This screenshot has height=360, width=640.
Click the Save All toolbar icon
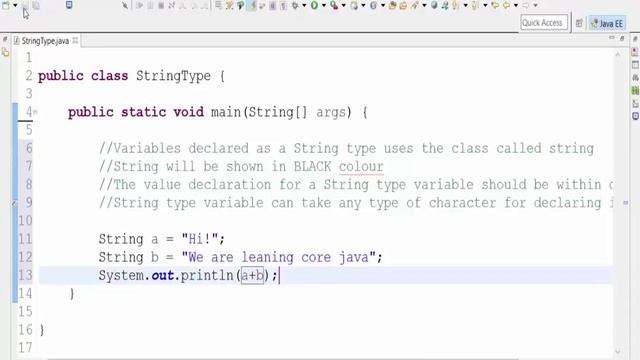[x=36, y=5]
